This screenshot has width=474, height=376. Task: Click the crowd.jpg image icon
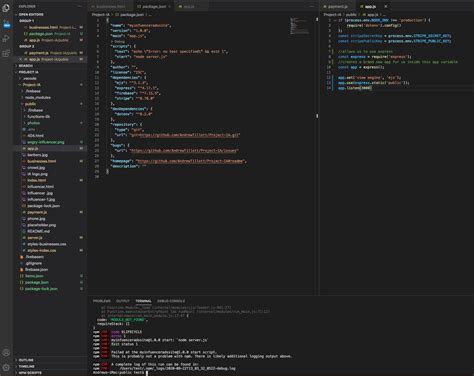click(x=24, y=168)
